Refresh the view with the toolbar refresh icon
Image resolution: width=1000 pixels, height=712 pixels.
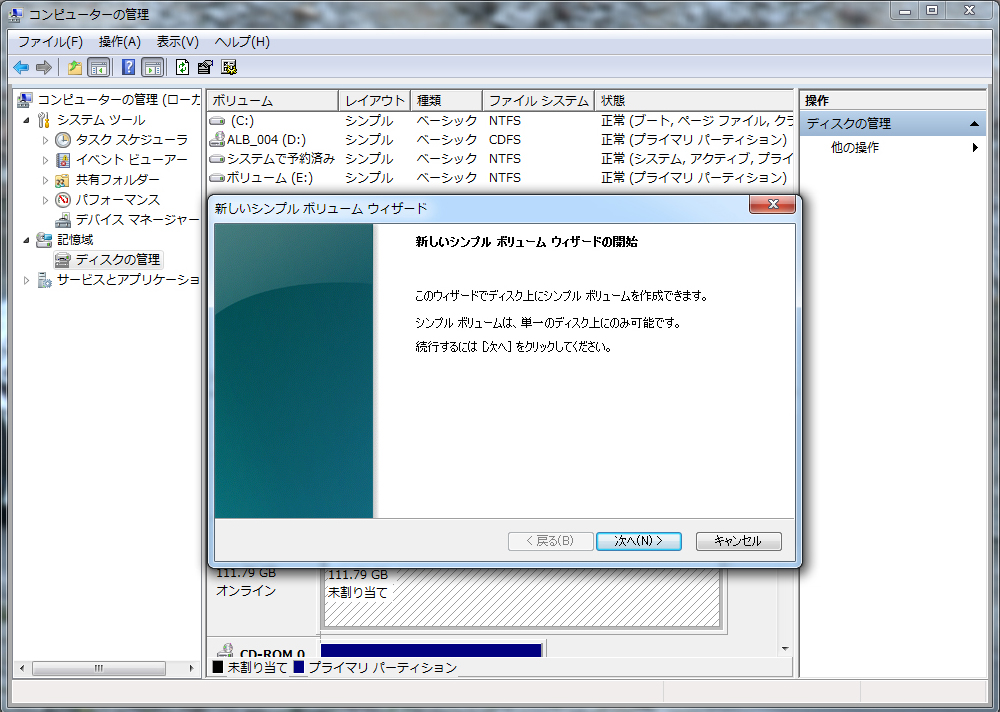click(x=180, y=67)
